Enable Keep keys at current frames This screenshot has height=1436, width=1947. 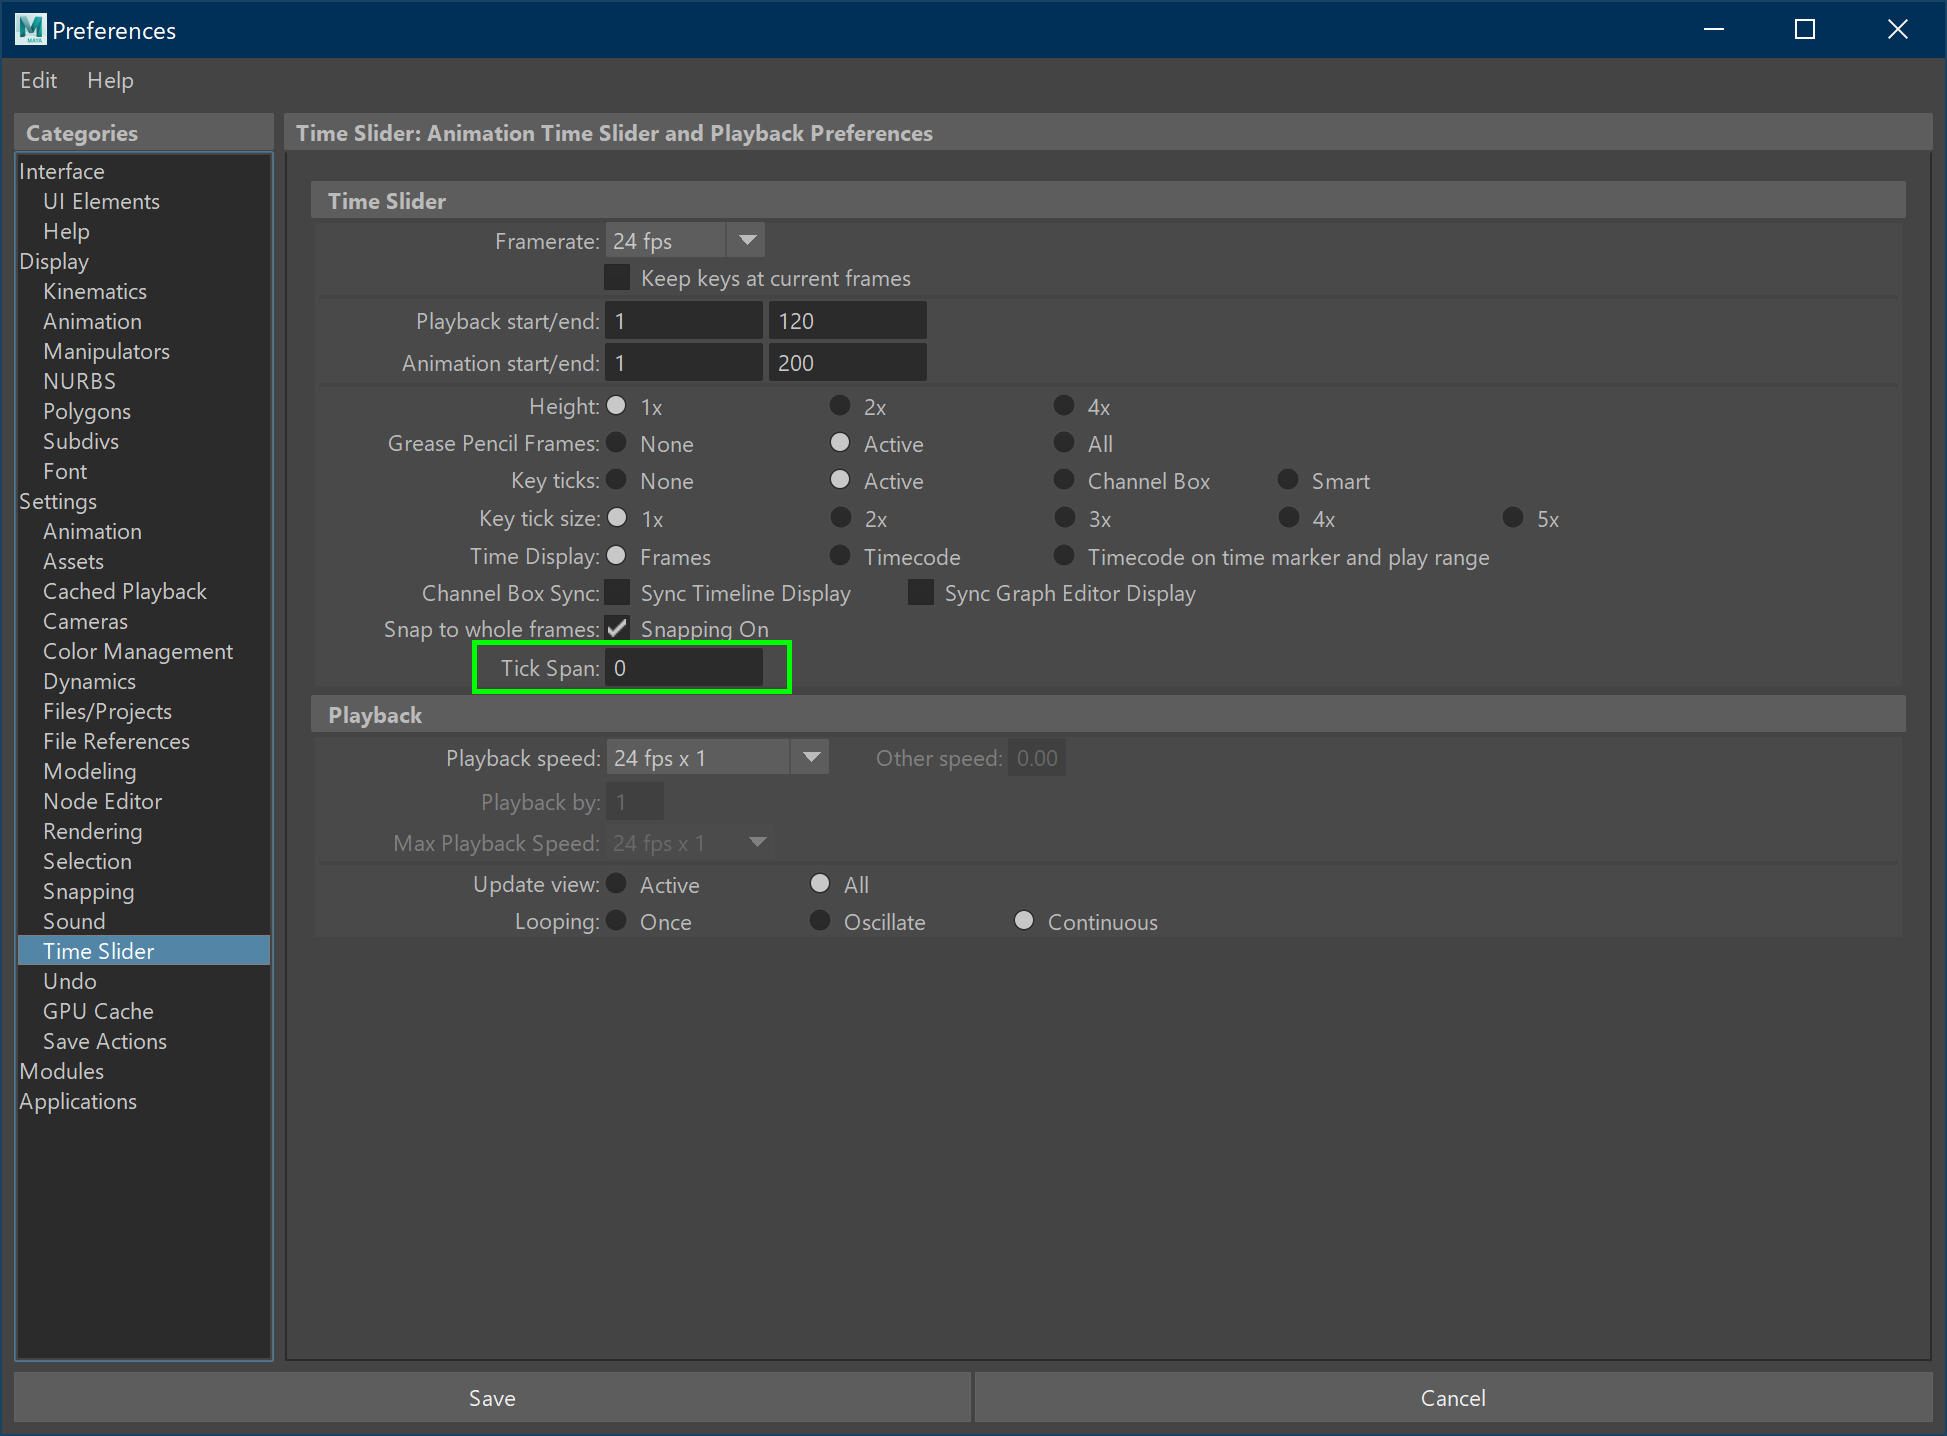point(617,277)
